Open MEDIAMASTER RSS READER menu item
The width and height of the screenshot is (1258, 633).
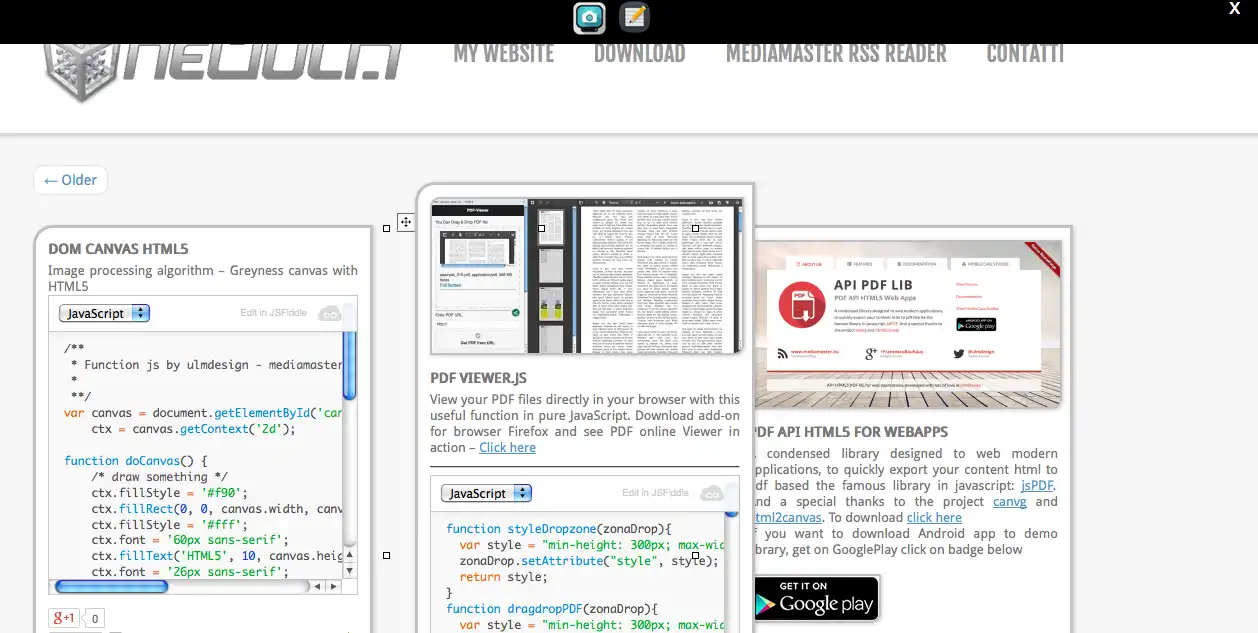point(836,54)
